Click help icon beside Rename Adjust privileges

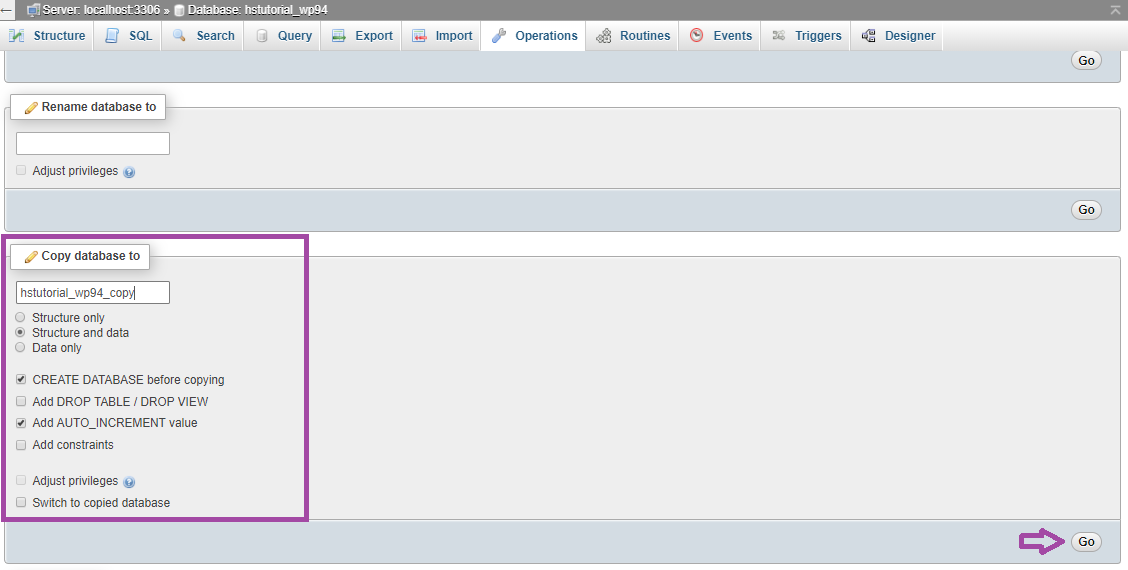129,172
